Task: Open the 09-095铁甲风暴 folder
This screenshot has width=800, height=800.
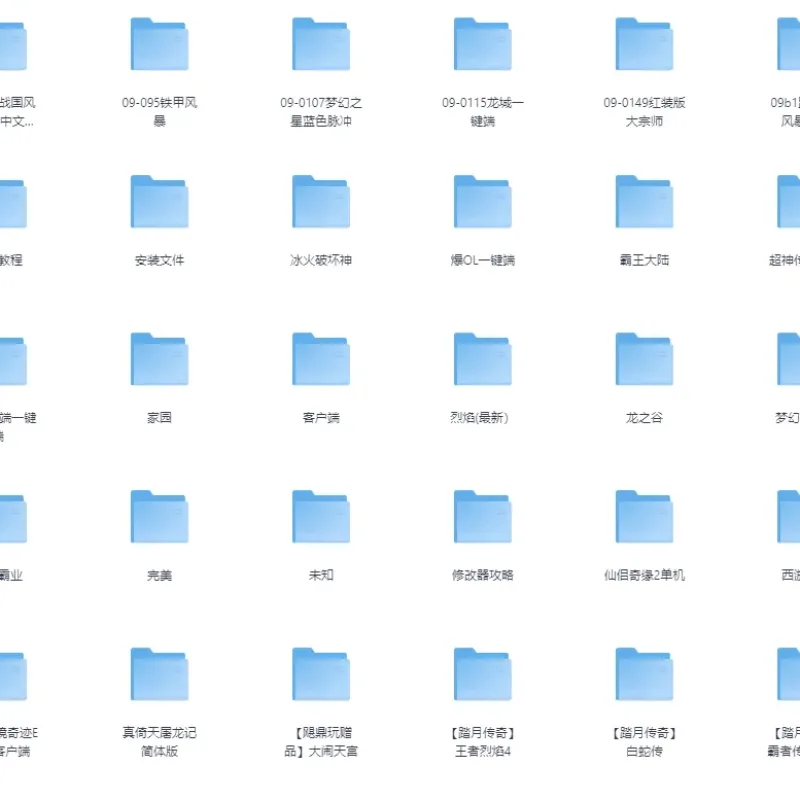Action: coord(159,44)
